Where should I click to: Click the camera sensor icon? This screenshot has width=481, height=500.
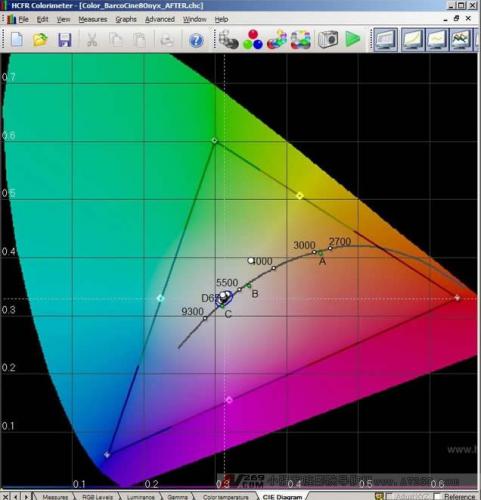tap(328, 40)
